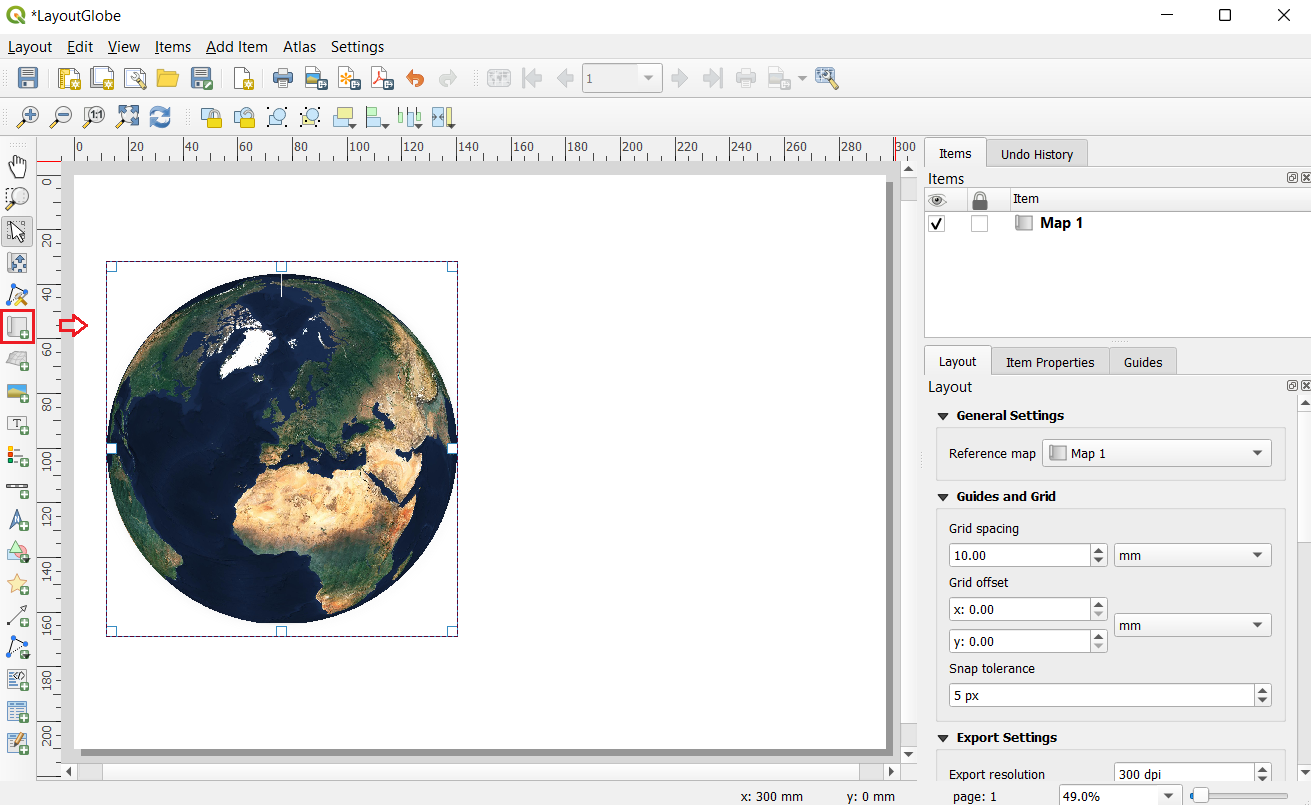This screenshot has width=1311, height=805.
Task: Open the Atlas menu
Action: (299, 47)
